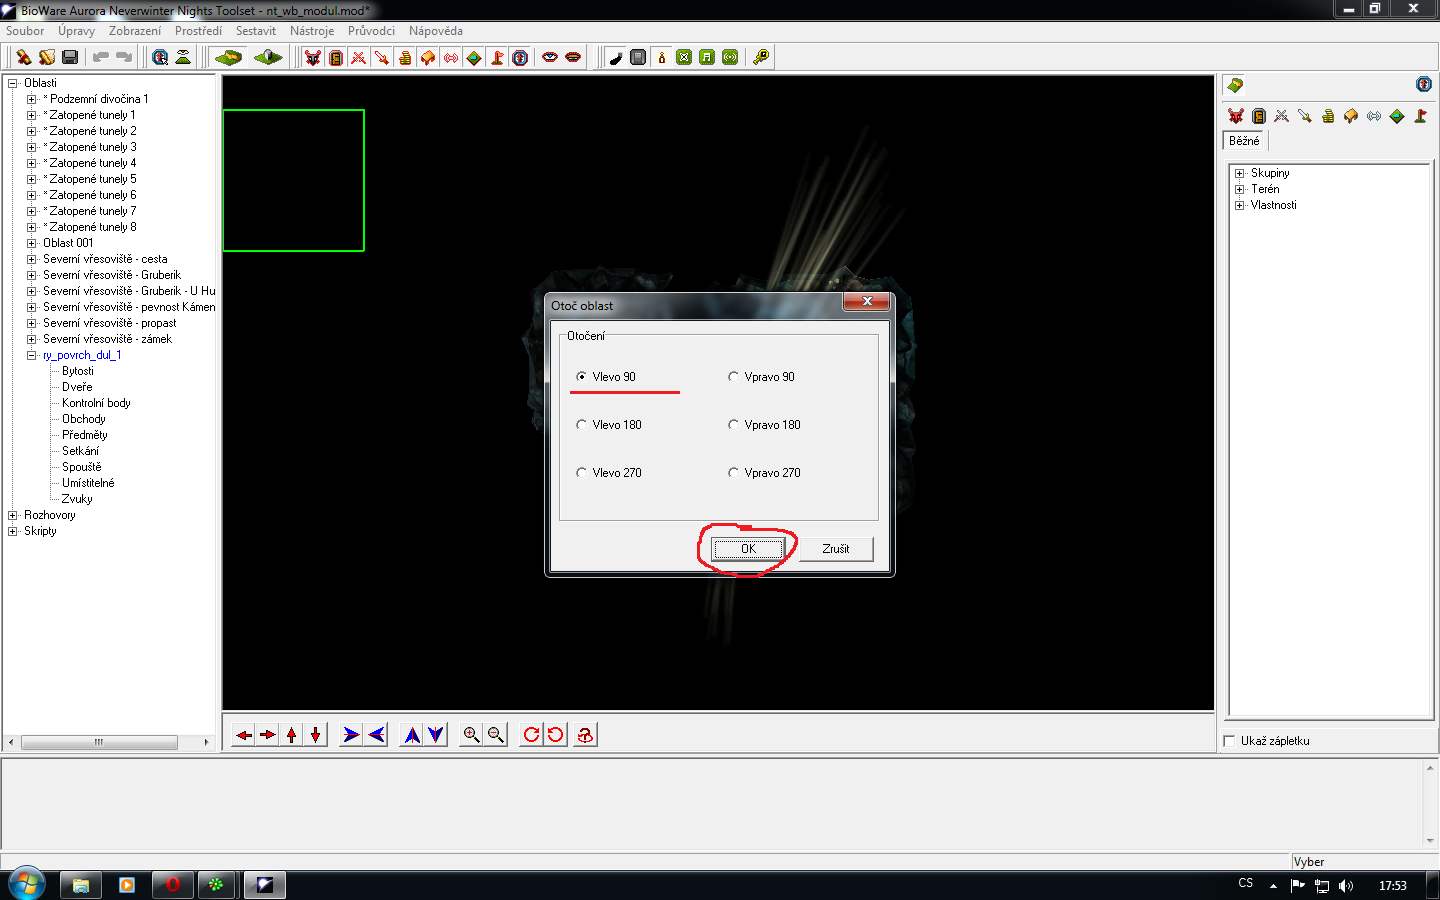Select the red demon creature icon in the right palette
Screen dimensions: 1440x900
pos(1236,116)
